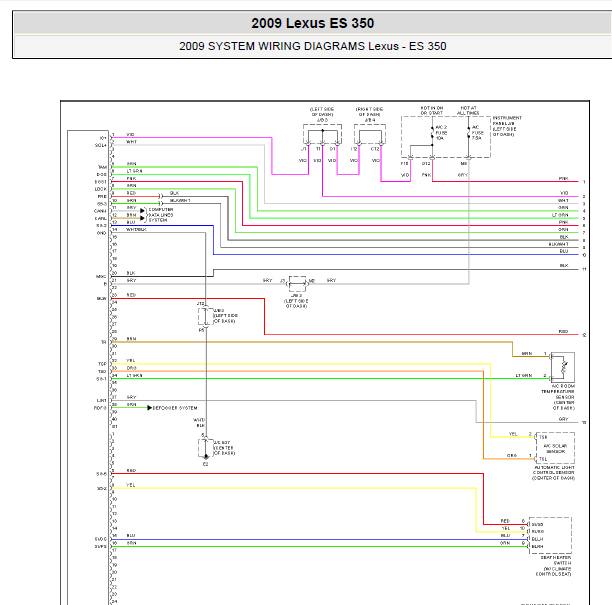612x605 pixels.
Task: Click the "LT GRN" label at pin 6
Action: pyautogui.click(x=134, y=171)
